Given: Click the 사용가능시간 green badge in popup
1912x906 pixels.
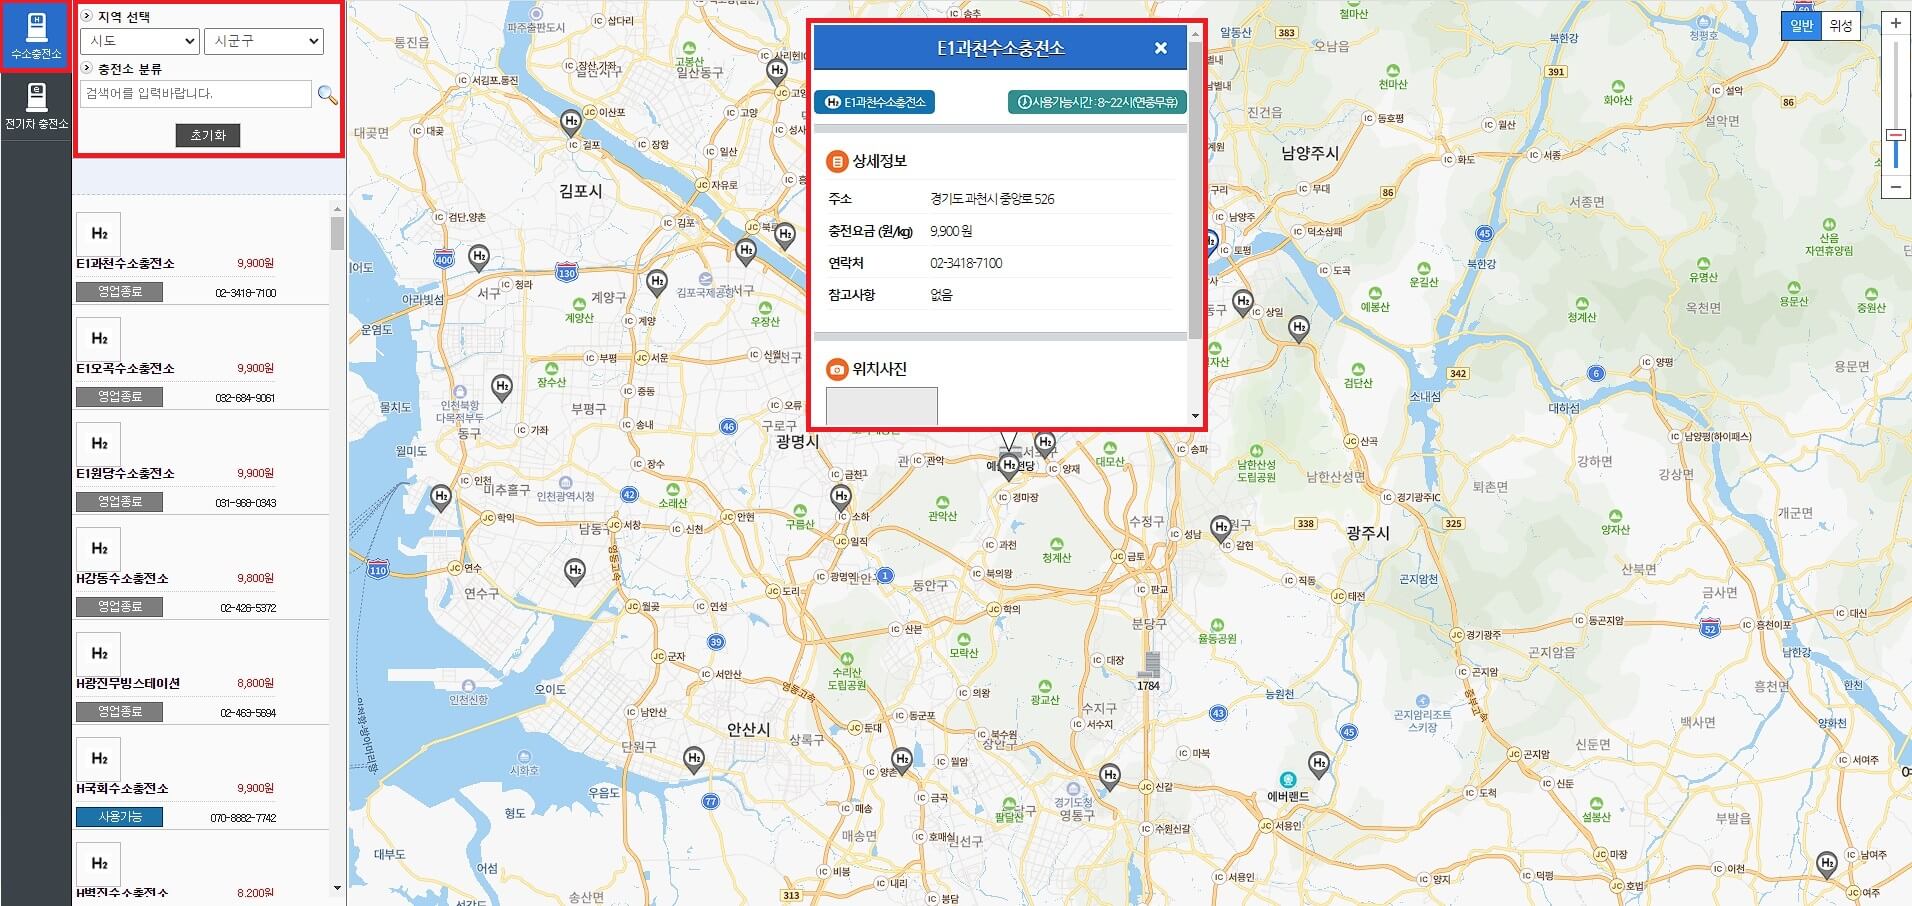Looking at the screenshot, I should 1097,102.
